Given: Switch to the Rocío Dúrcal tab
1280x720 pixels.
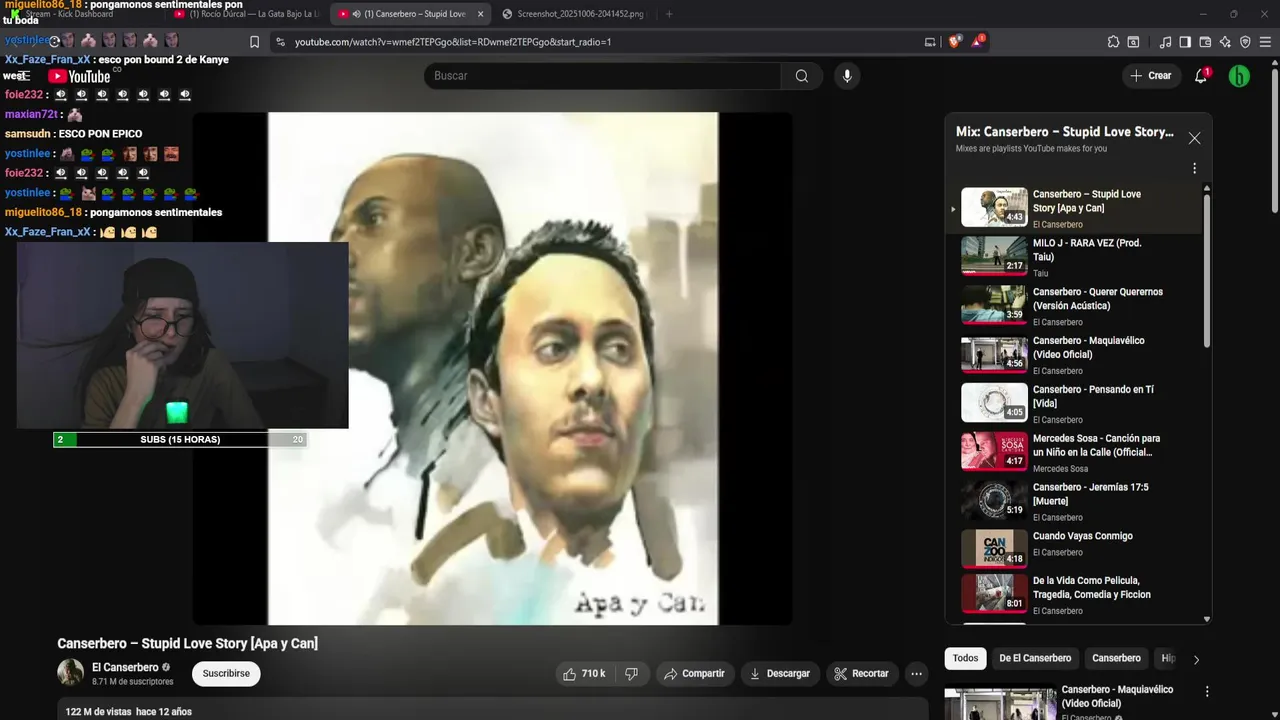Looking at the screenshot, I should 245,14.
